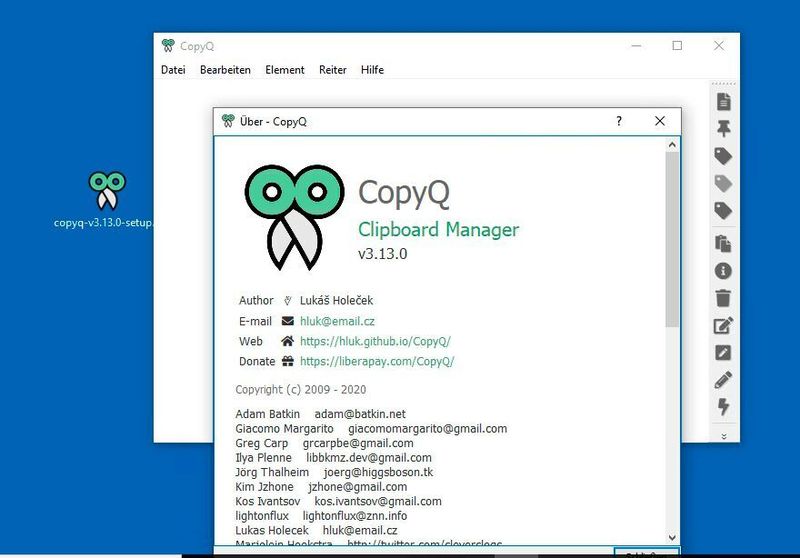Open the liberapay.com/CopyQ donate link
The image size is (800, 558).
(x=377, y=362)
